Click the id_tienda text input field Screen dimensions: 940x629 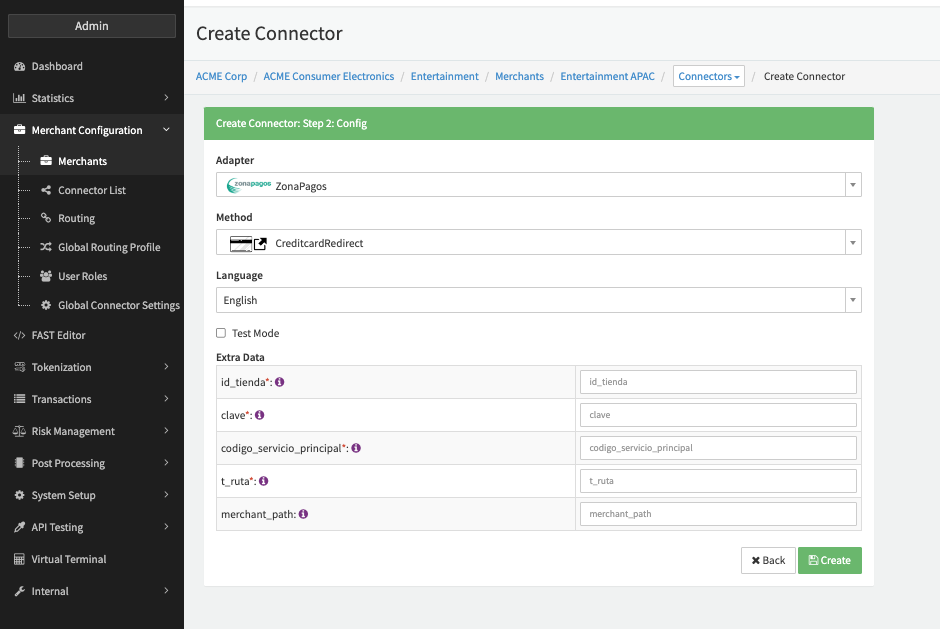(x=718, y=382)
